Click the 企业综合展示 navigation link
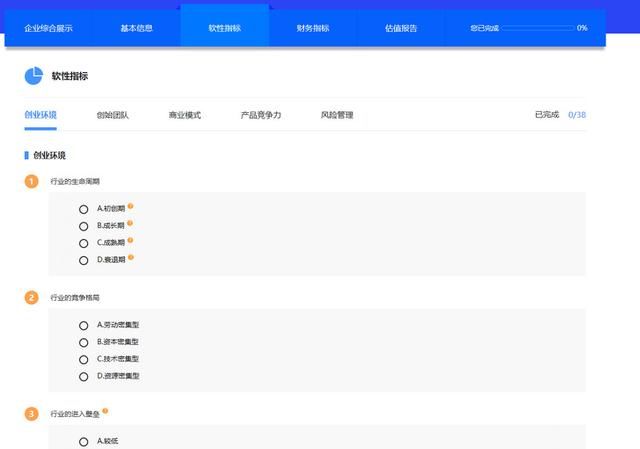This screenshot has height=449, width=640. [48, 28]
